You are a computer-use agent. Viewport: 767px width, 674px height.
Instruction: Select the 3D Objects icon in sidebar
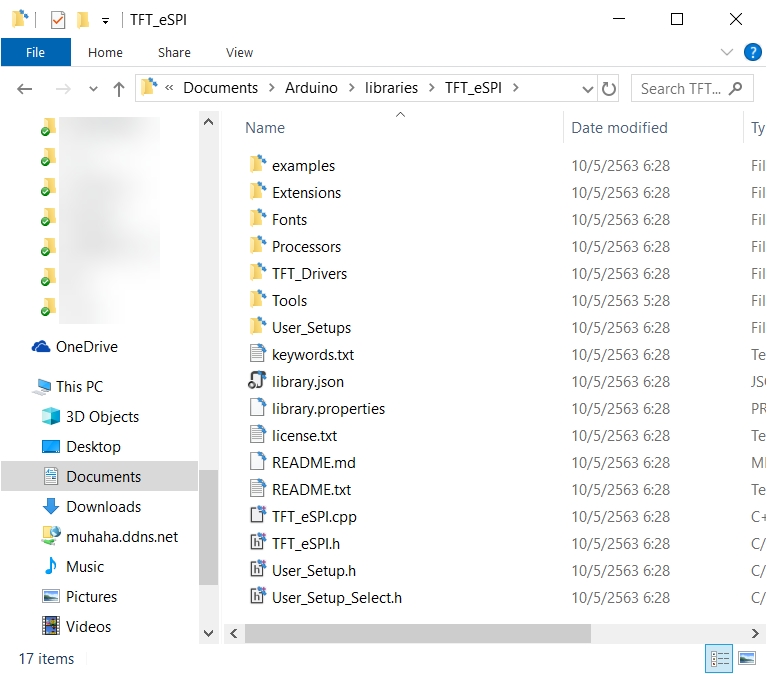[51, 416]
